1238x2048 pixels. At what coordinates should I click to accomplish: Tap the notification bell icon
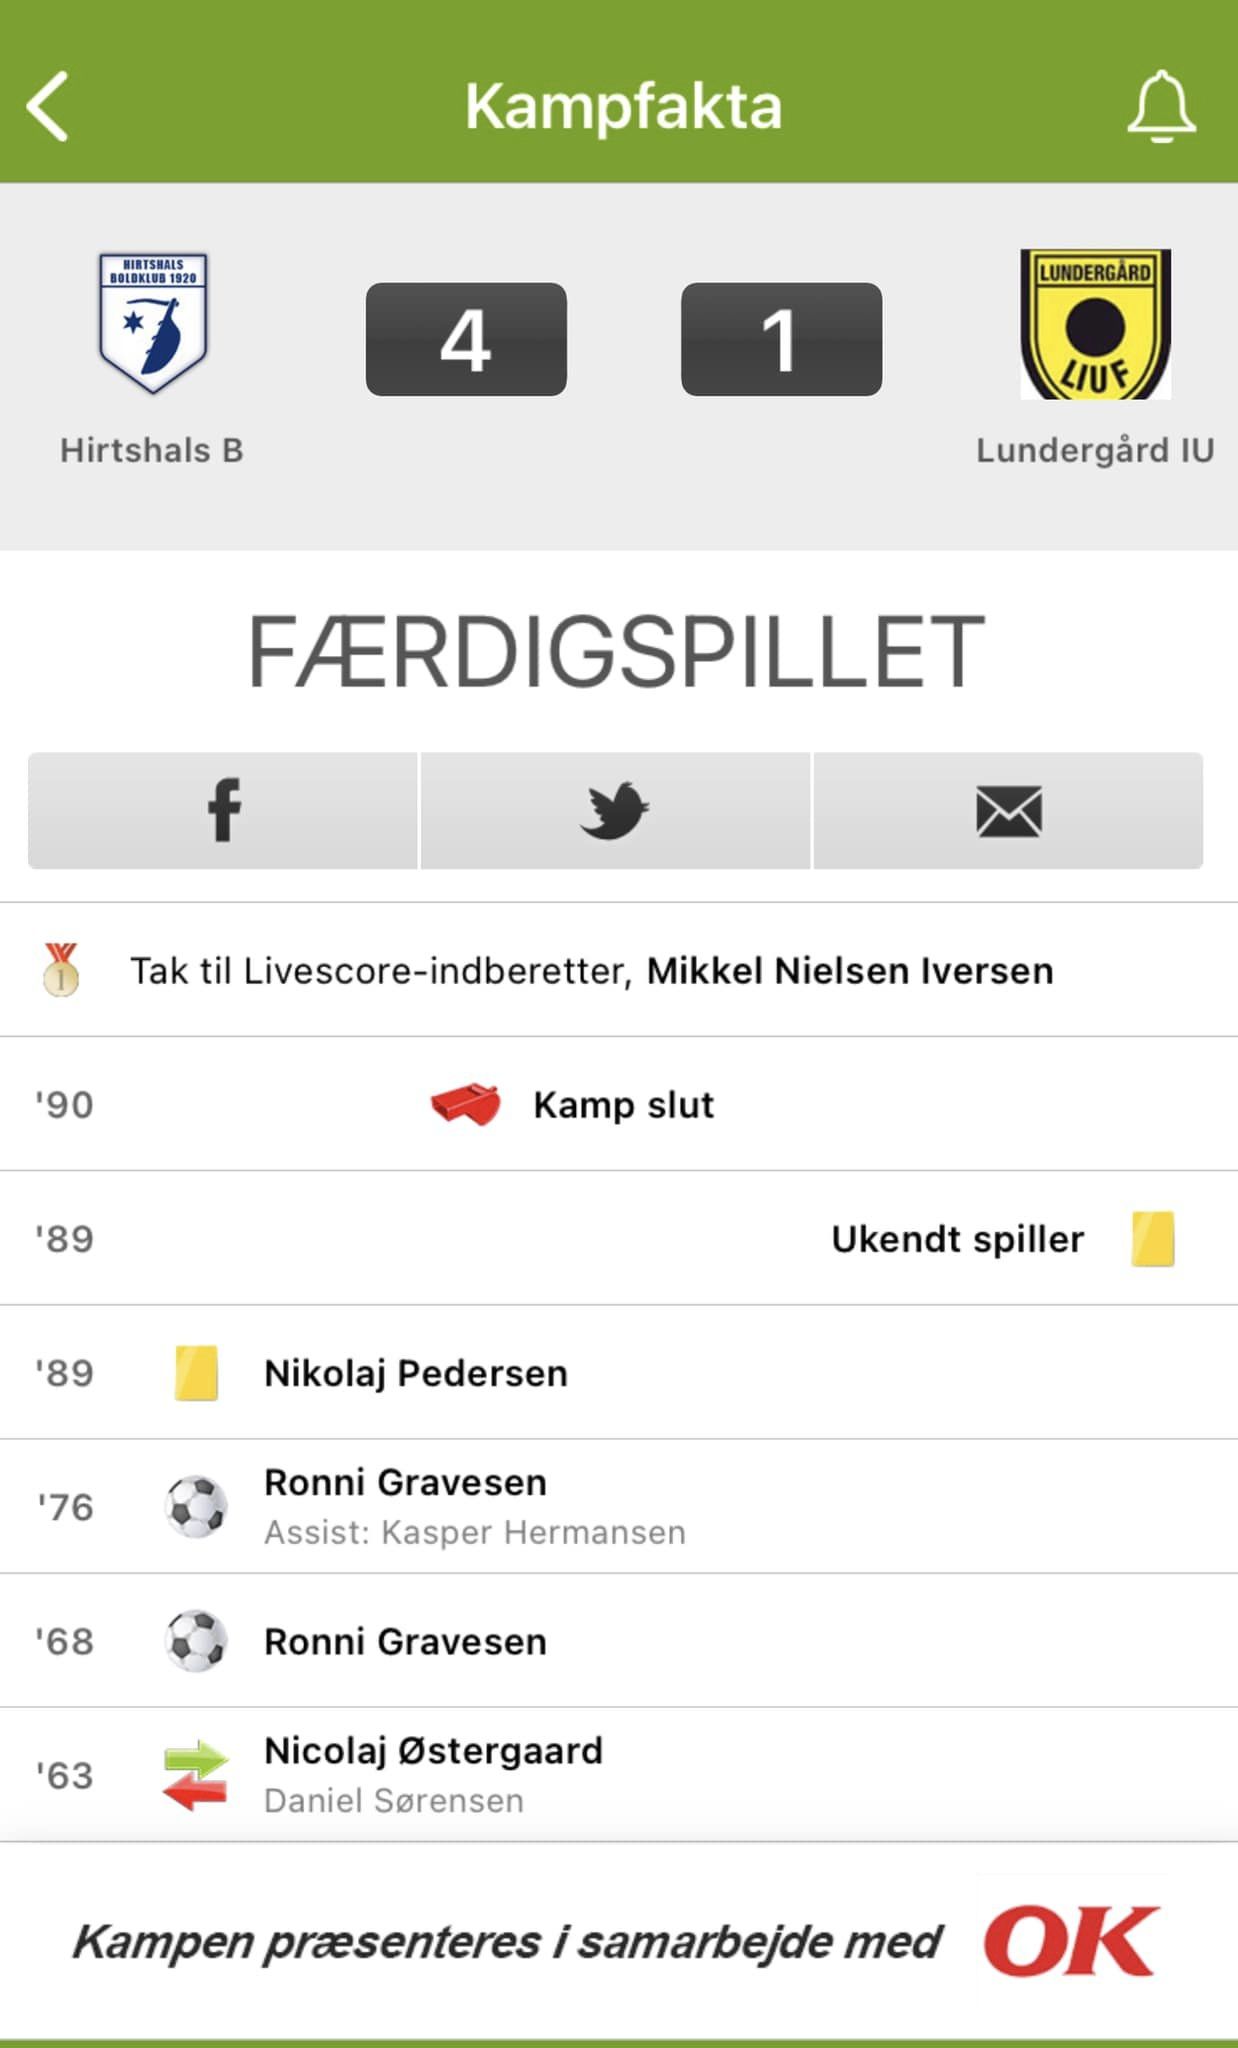pyautogui.click(x=1161, y=106)
